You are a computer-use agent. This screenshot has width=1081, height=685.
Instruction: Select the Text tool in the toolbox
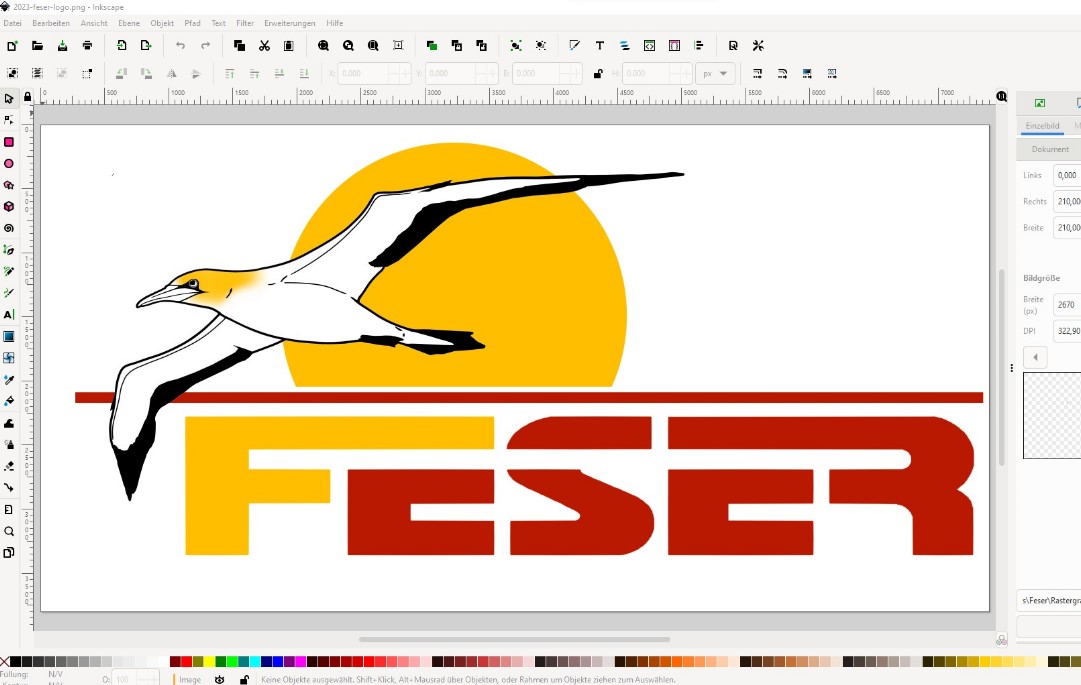pyautogui.click(x=9, y=314)
